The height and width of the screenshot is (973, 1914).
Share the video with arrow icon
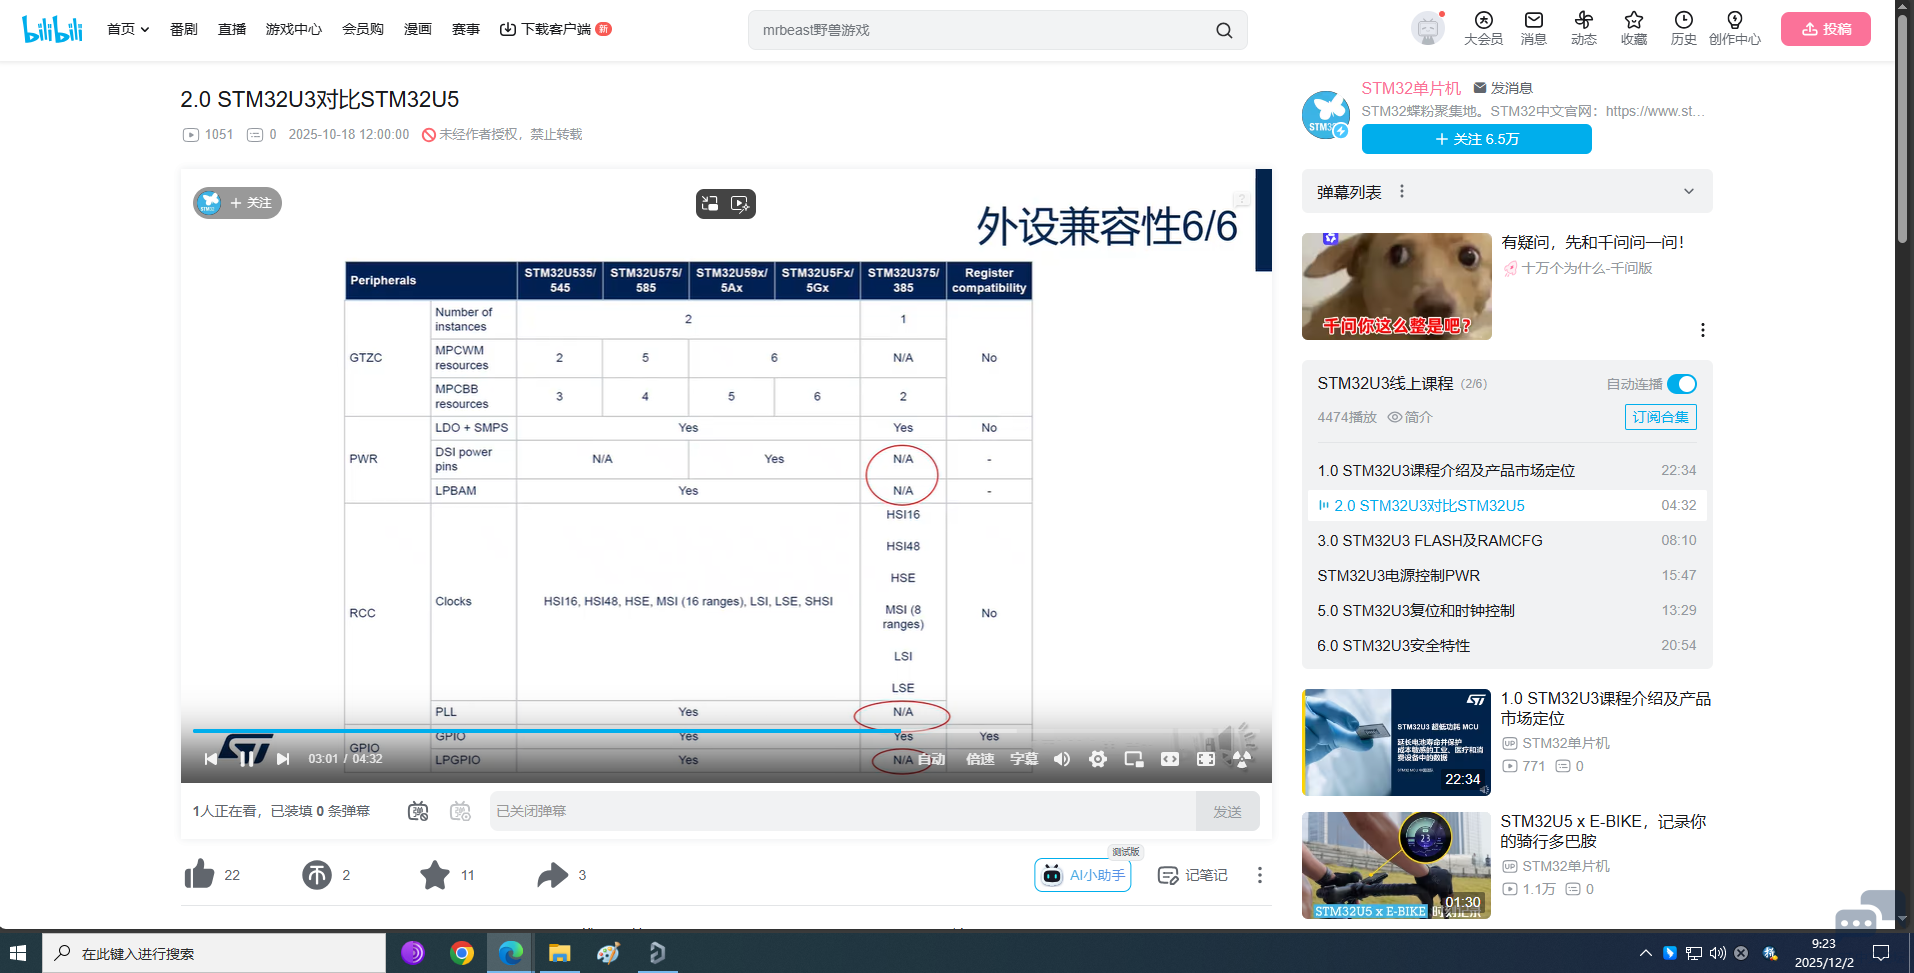coord(552,875)
